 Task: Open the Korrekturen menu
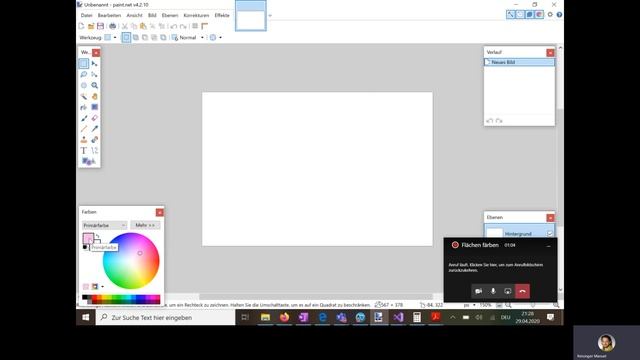click(x=196, y=16)
